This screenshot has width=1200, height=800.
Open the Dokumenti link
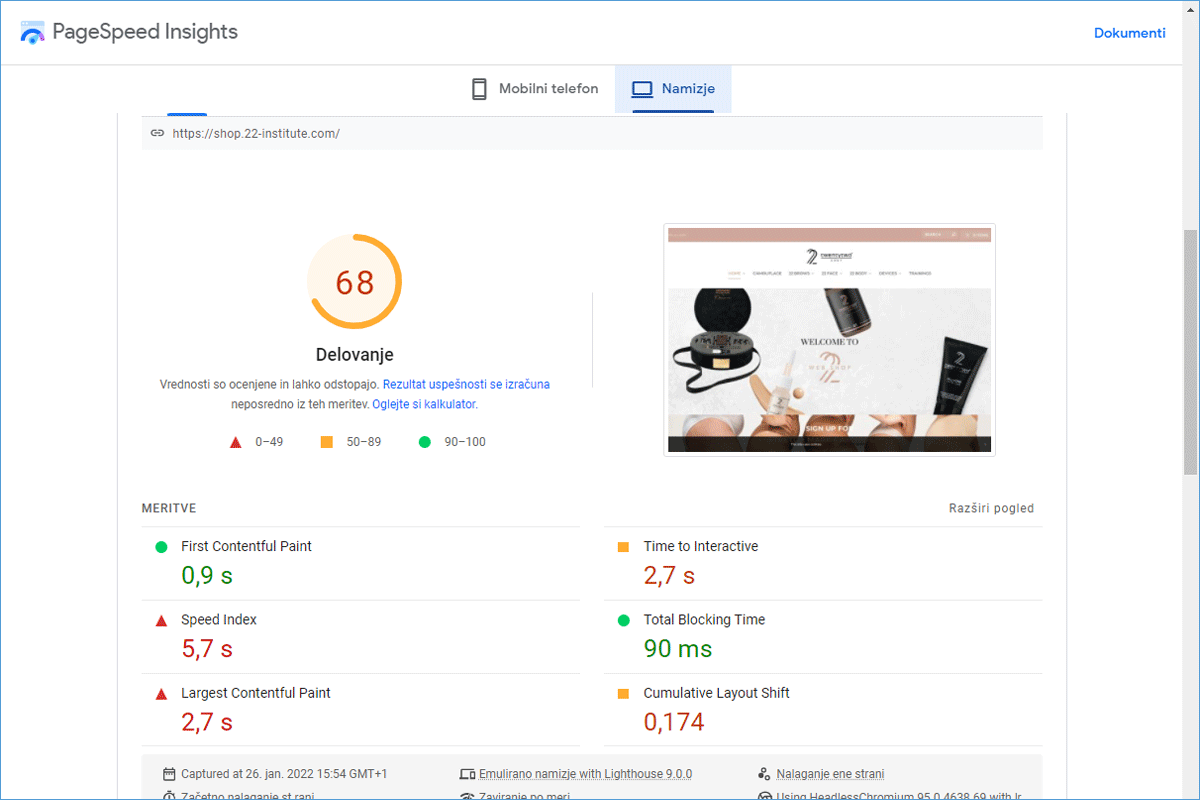tap(1129, 33)
